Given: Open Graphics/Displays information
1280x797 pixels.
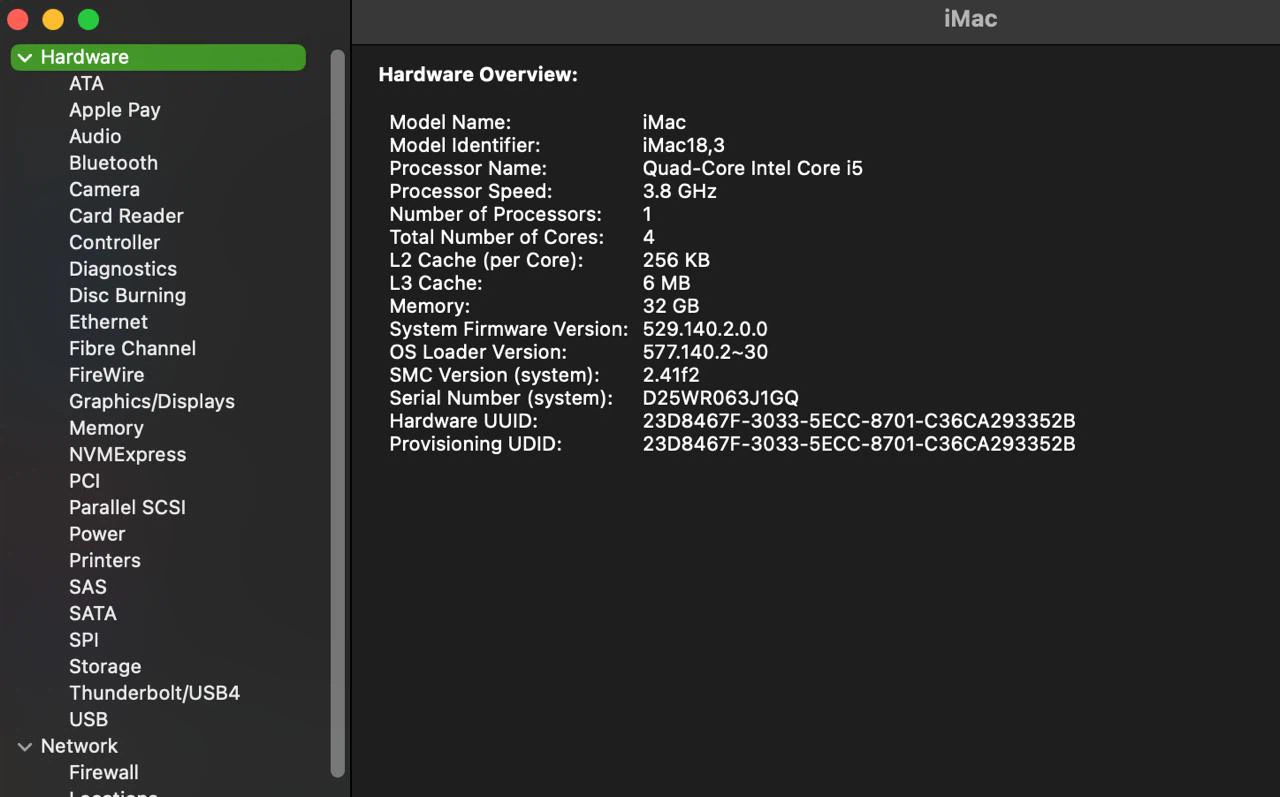Looking at the screenshot, I should 152,402.
